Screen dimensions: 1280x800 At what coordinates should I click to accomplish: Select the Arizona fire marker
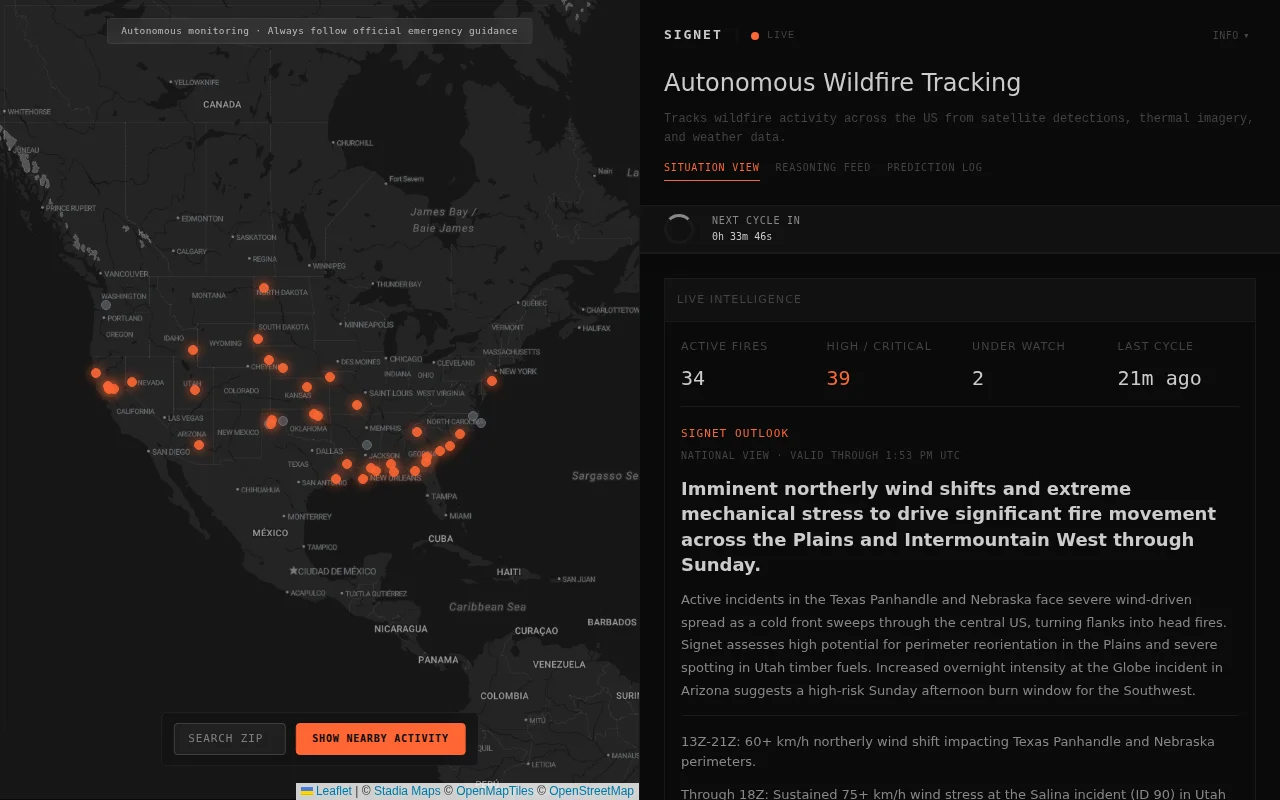tap(199, 445)
